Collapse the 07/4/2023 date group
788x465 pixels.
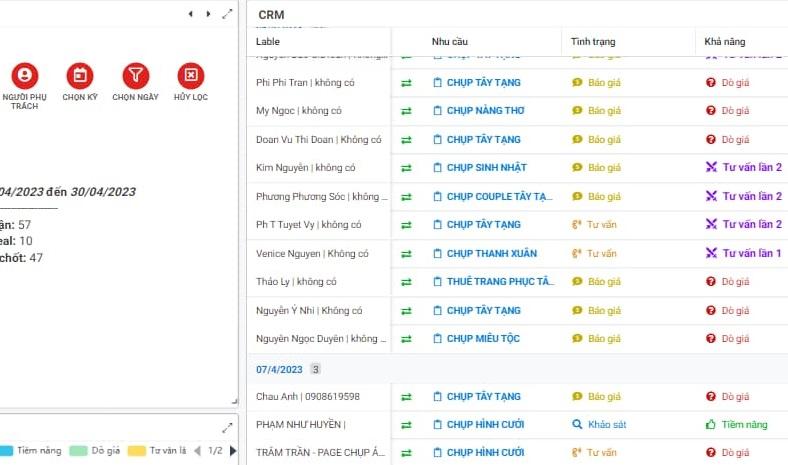point(279,369)
